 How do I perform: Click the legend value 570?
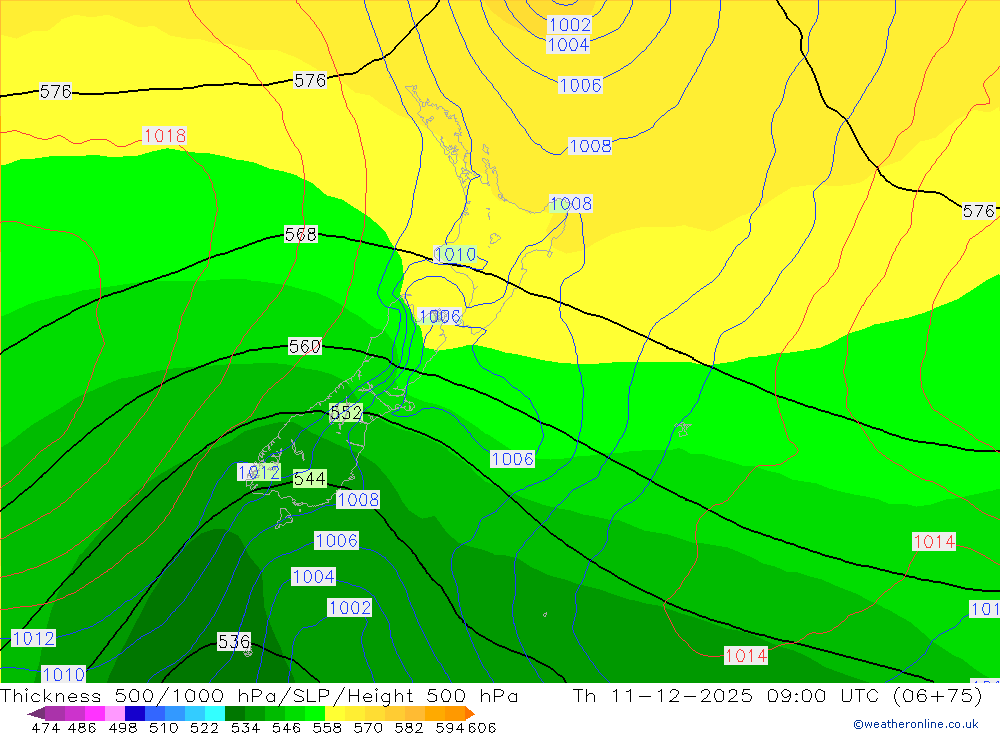[368, 727]
